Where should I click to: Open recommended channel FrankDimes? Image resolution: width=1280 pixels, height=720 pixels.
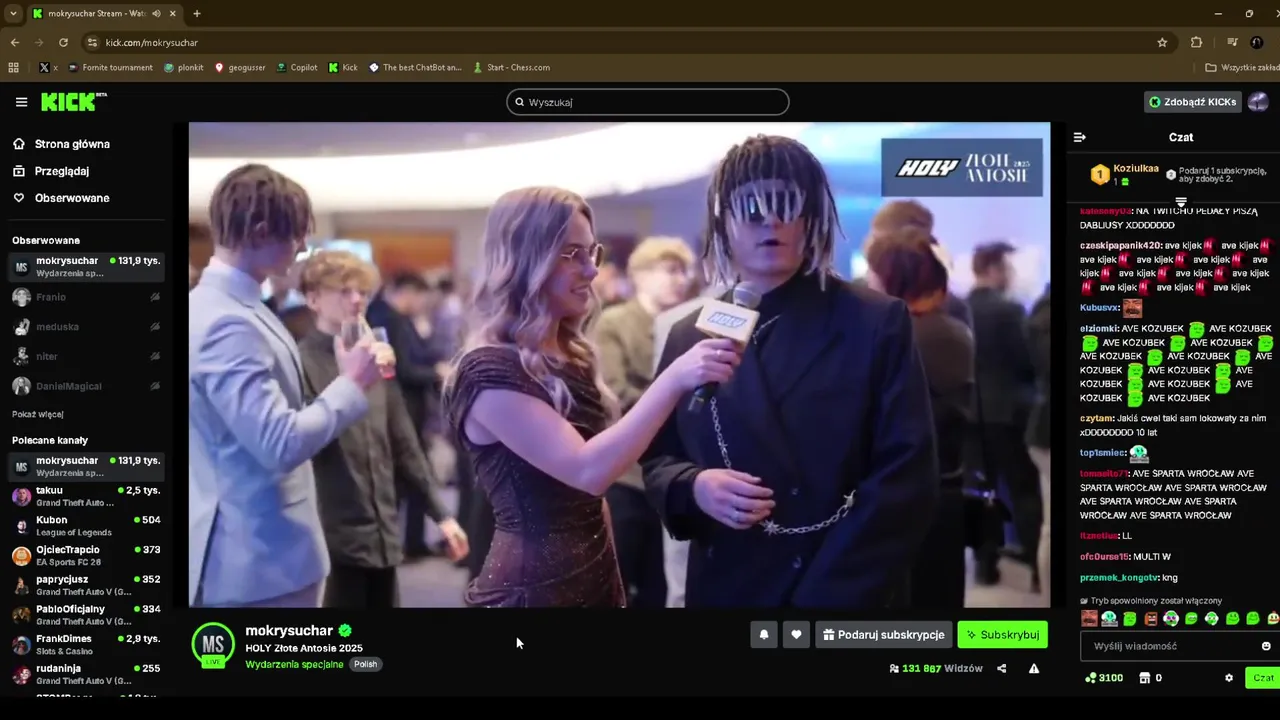86,644
